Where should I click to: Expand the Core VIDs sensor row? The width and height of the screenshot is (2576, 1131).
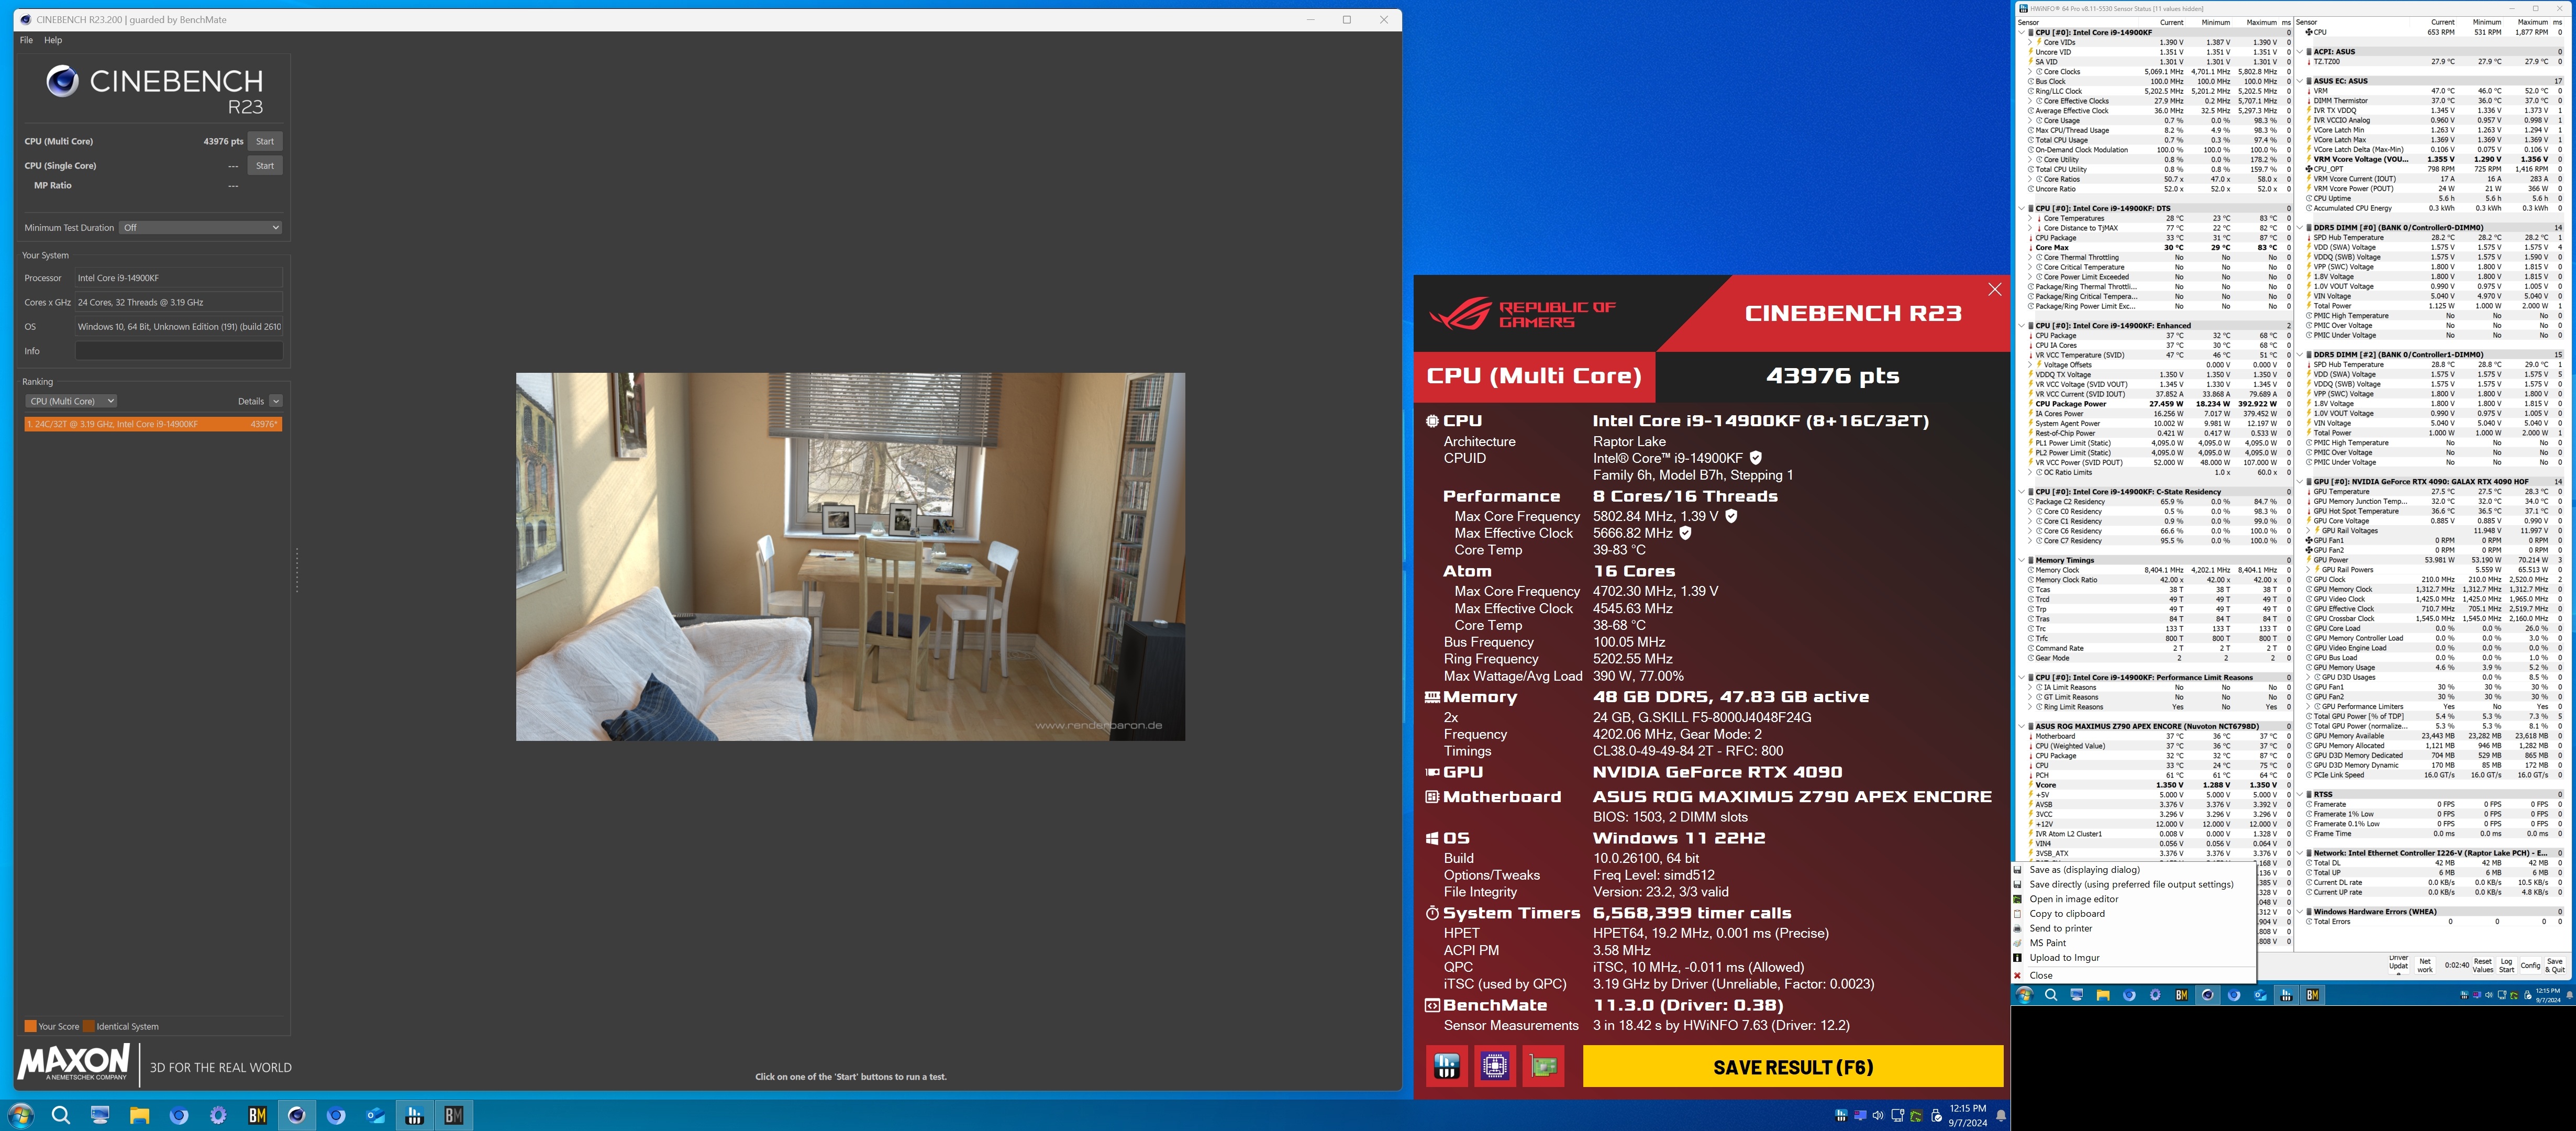(2029, 42)
